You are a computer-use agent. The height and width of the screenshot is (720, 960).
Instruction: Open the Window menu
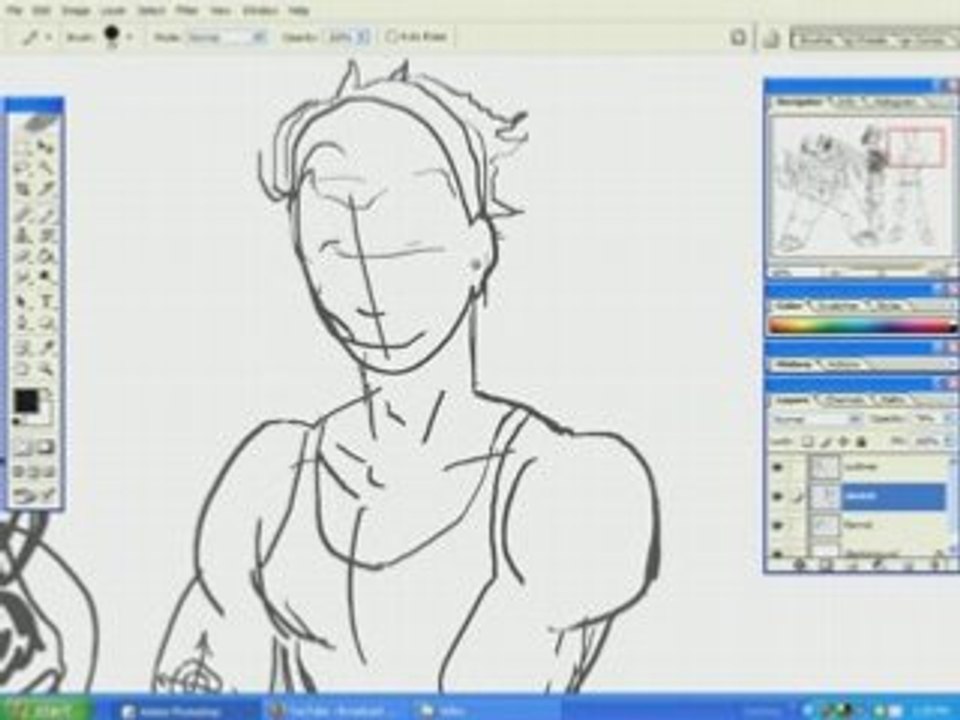pos(260,10)
